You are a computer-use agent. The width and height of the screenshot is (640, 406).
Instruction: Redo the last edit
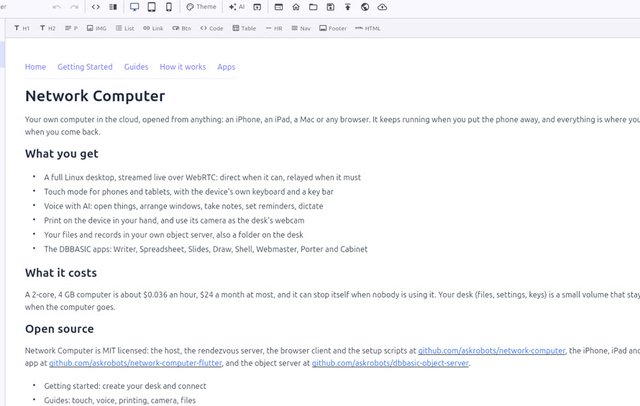(x=74, y=7)
